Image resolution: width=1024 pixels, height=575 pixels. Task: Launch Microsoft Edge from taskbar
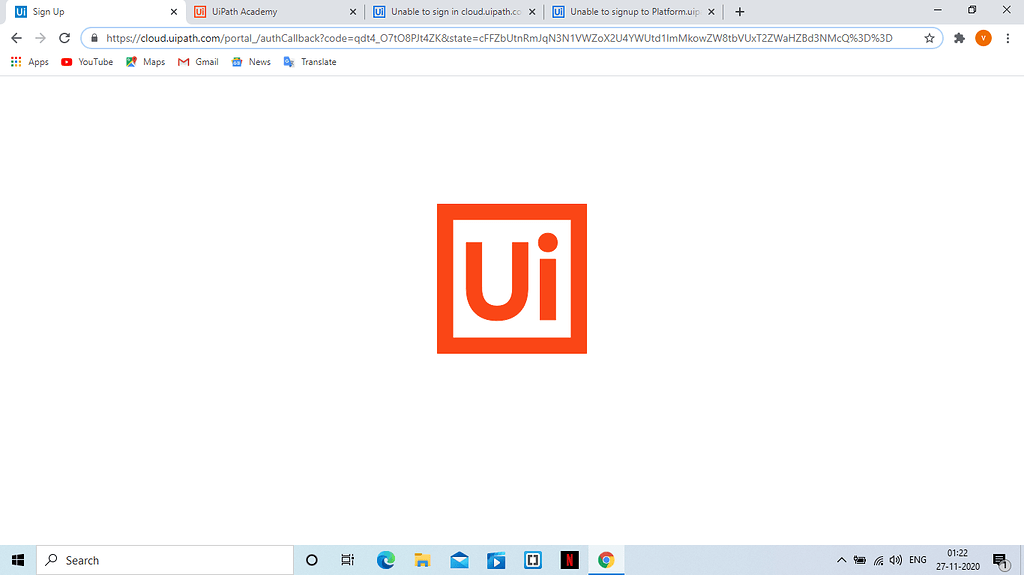[x=385, y=560]
